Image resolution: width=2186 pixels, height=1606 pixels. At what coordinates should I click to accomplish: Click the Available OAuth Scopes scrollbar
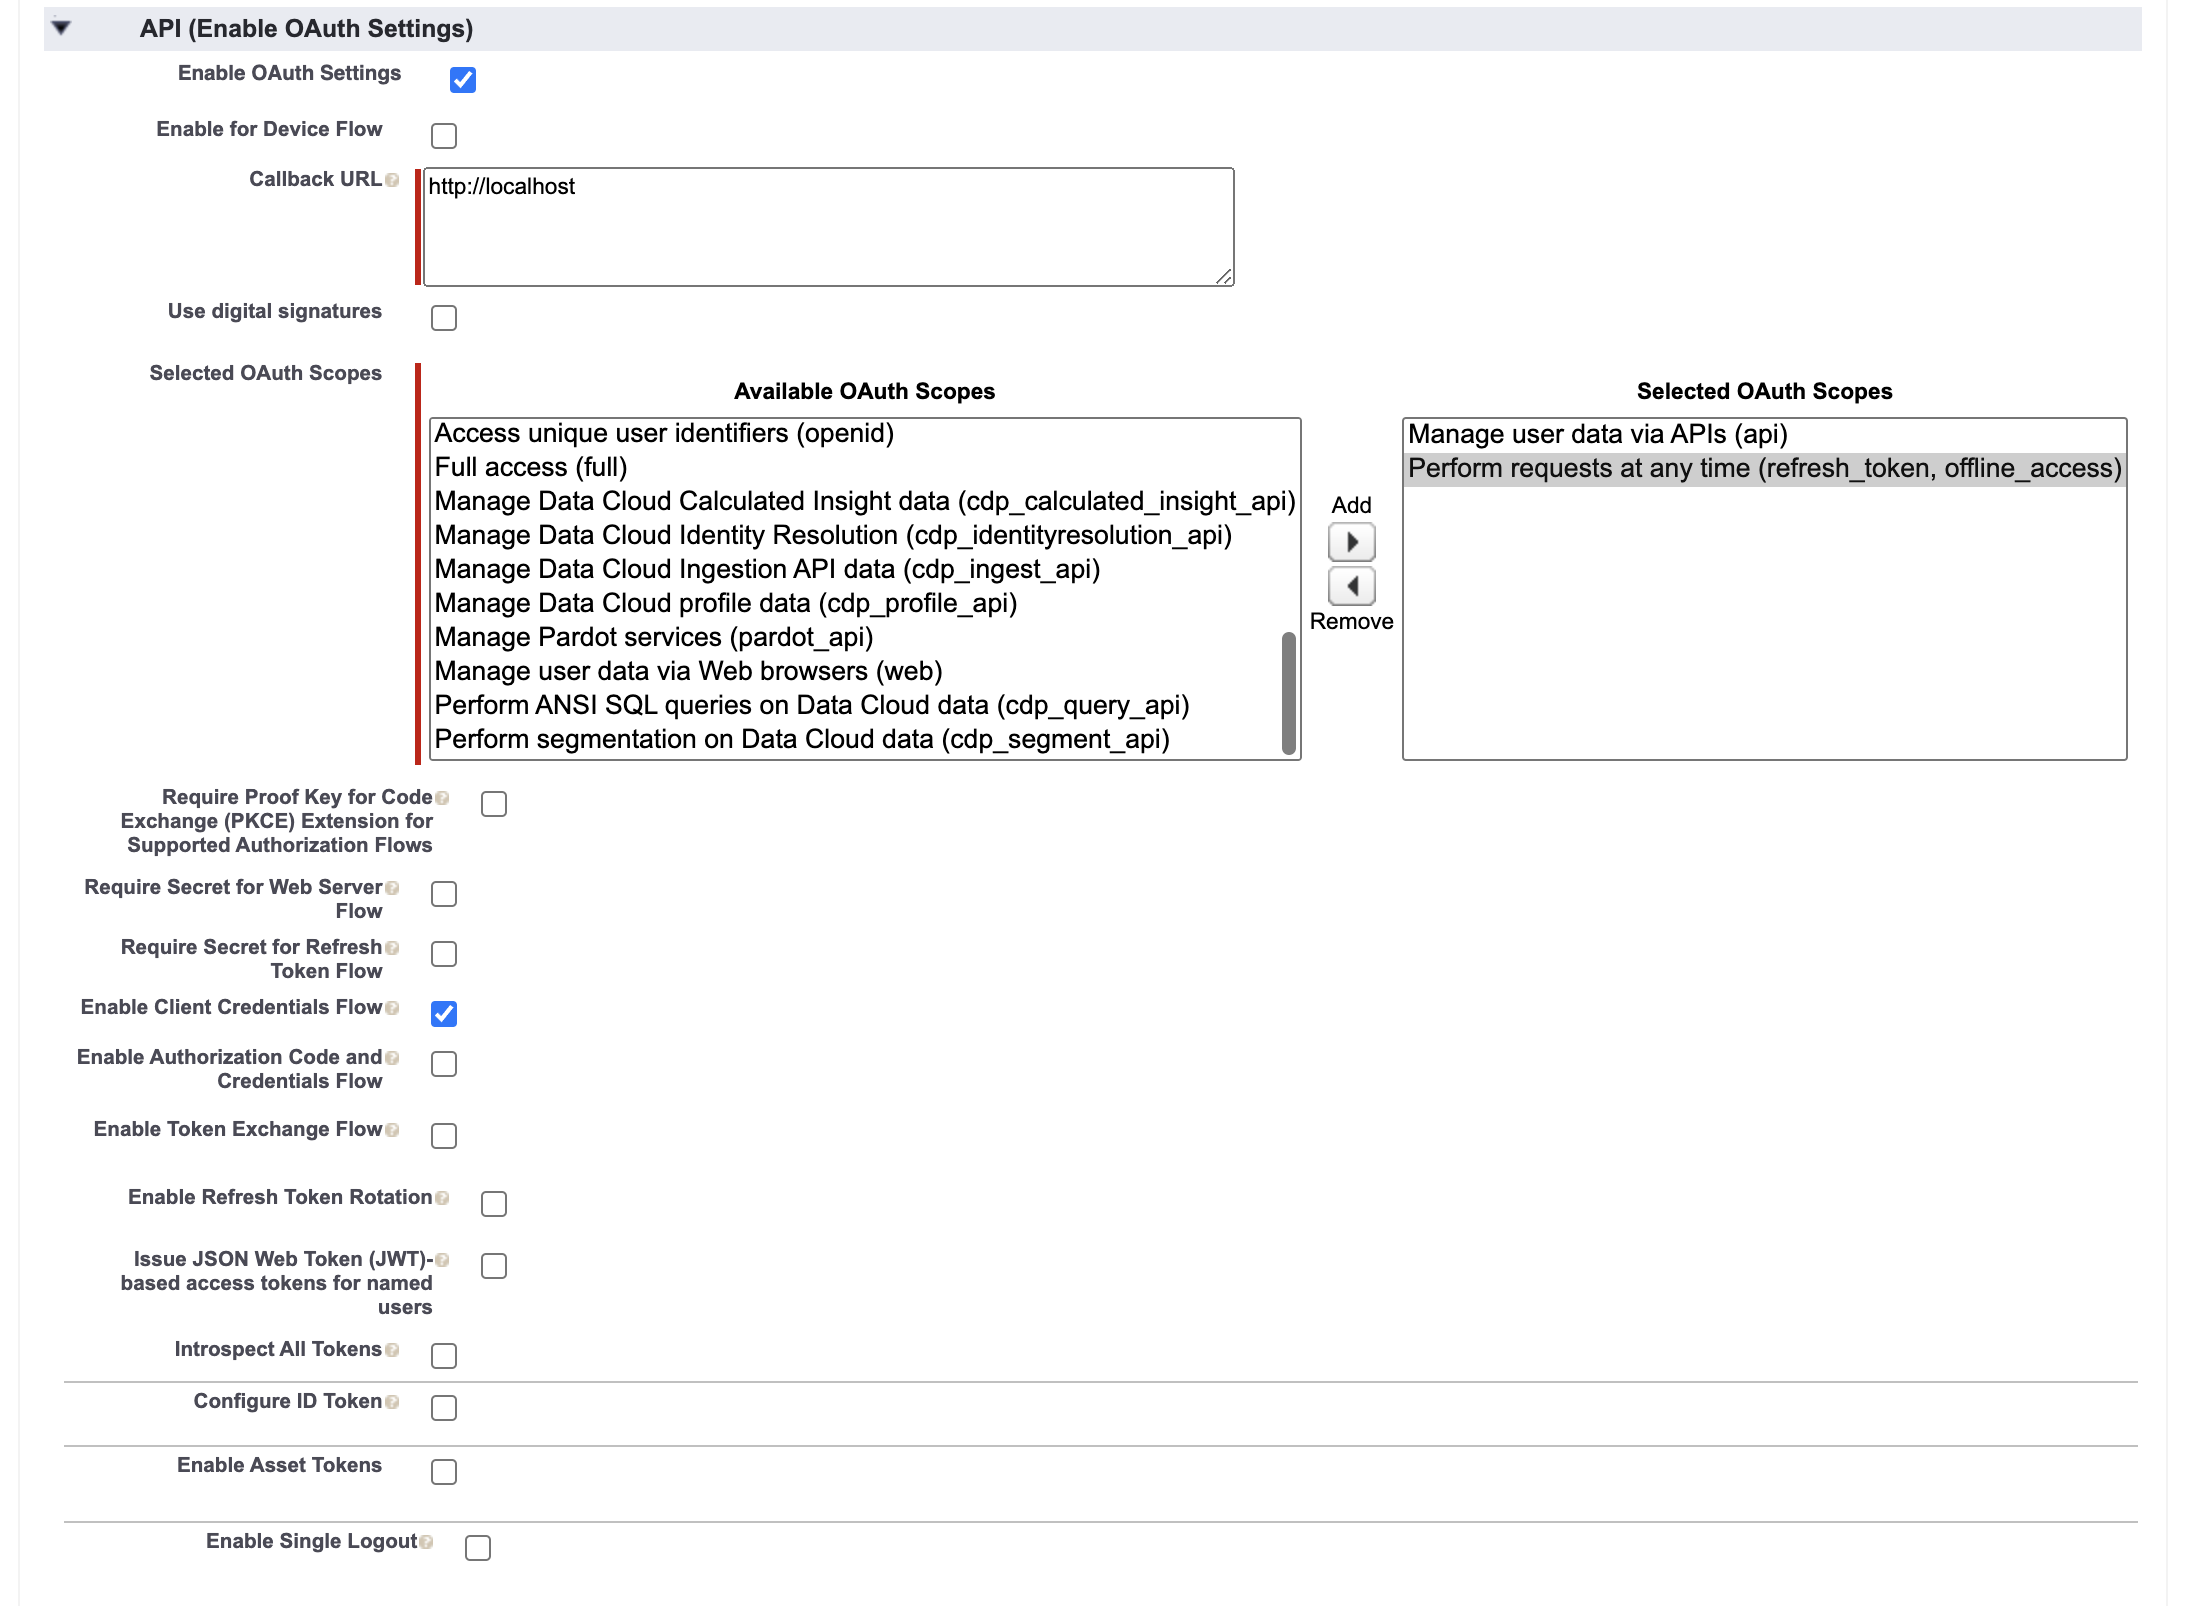(1288, 692)
